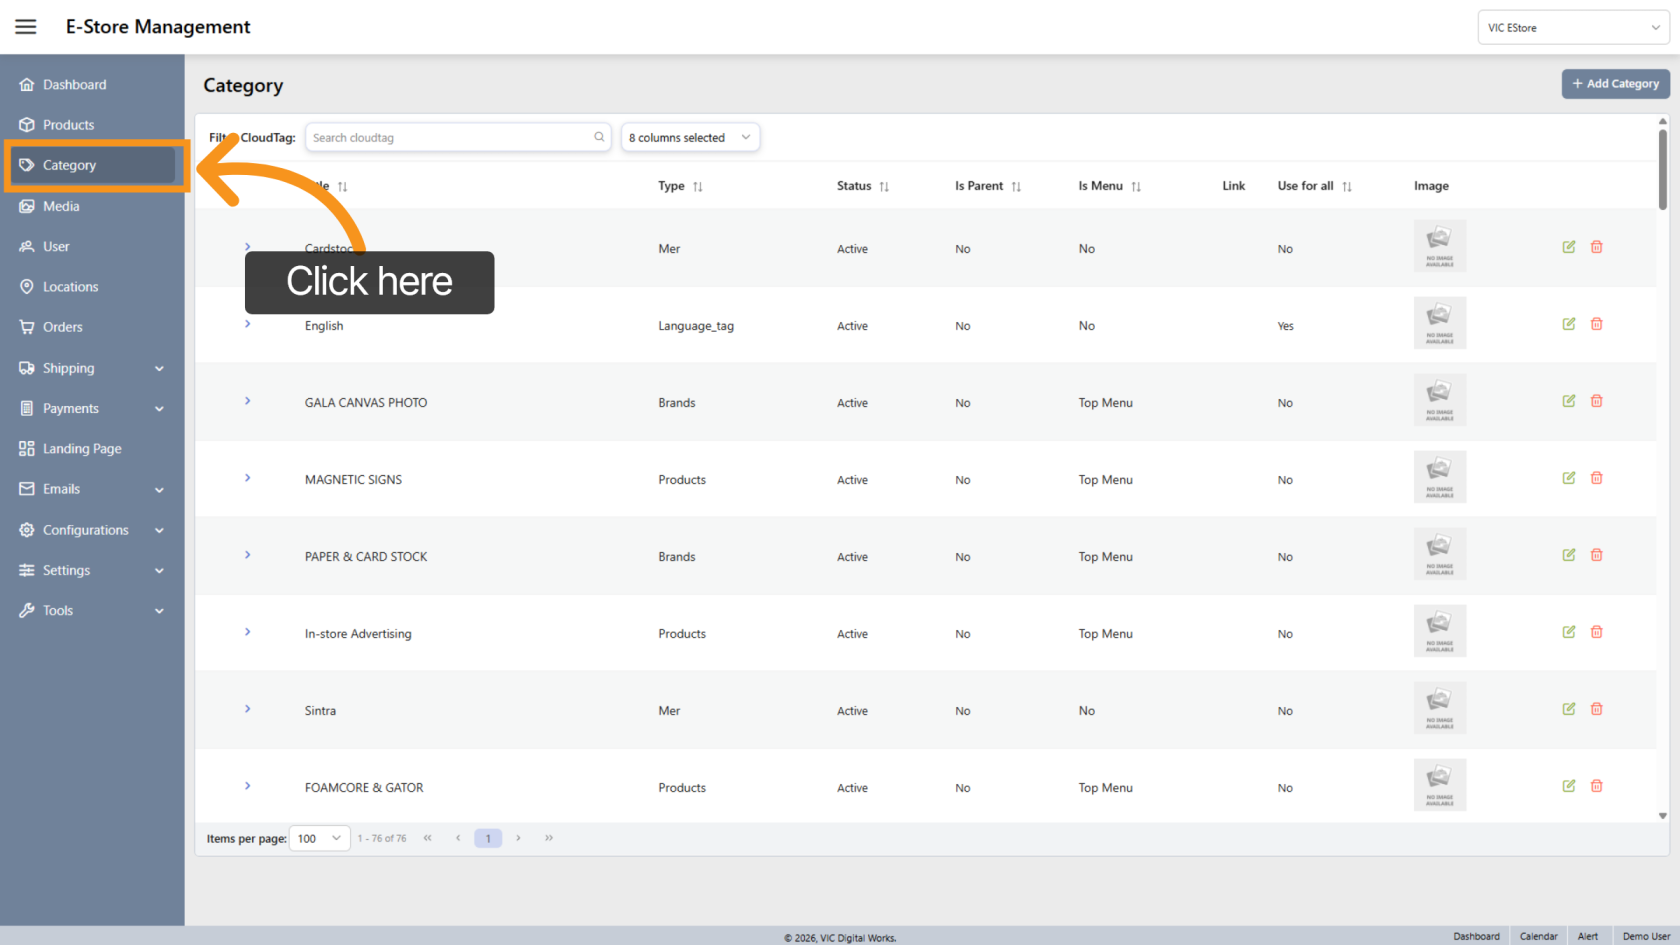Screen dimensions: 1680x945
Task: Click edit icon for English row
Action: (x=1569, y=324)
